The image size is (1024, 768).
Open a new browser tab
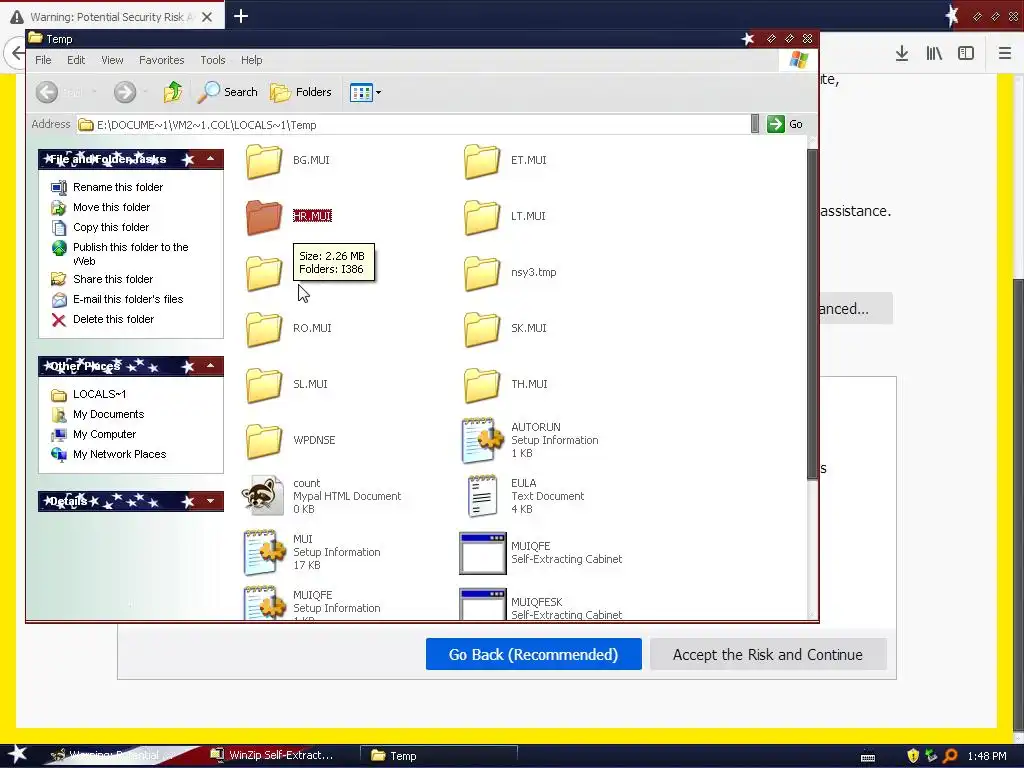click(241, 16)
